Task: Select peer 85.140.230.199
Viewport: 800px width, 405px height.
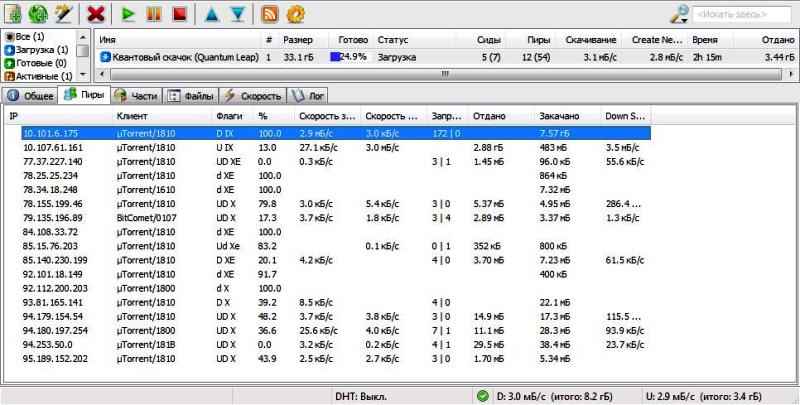Action: [x=336, y=260]
